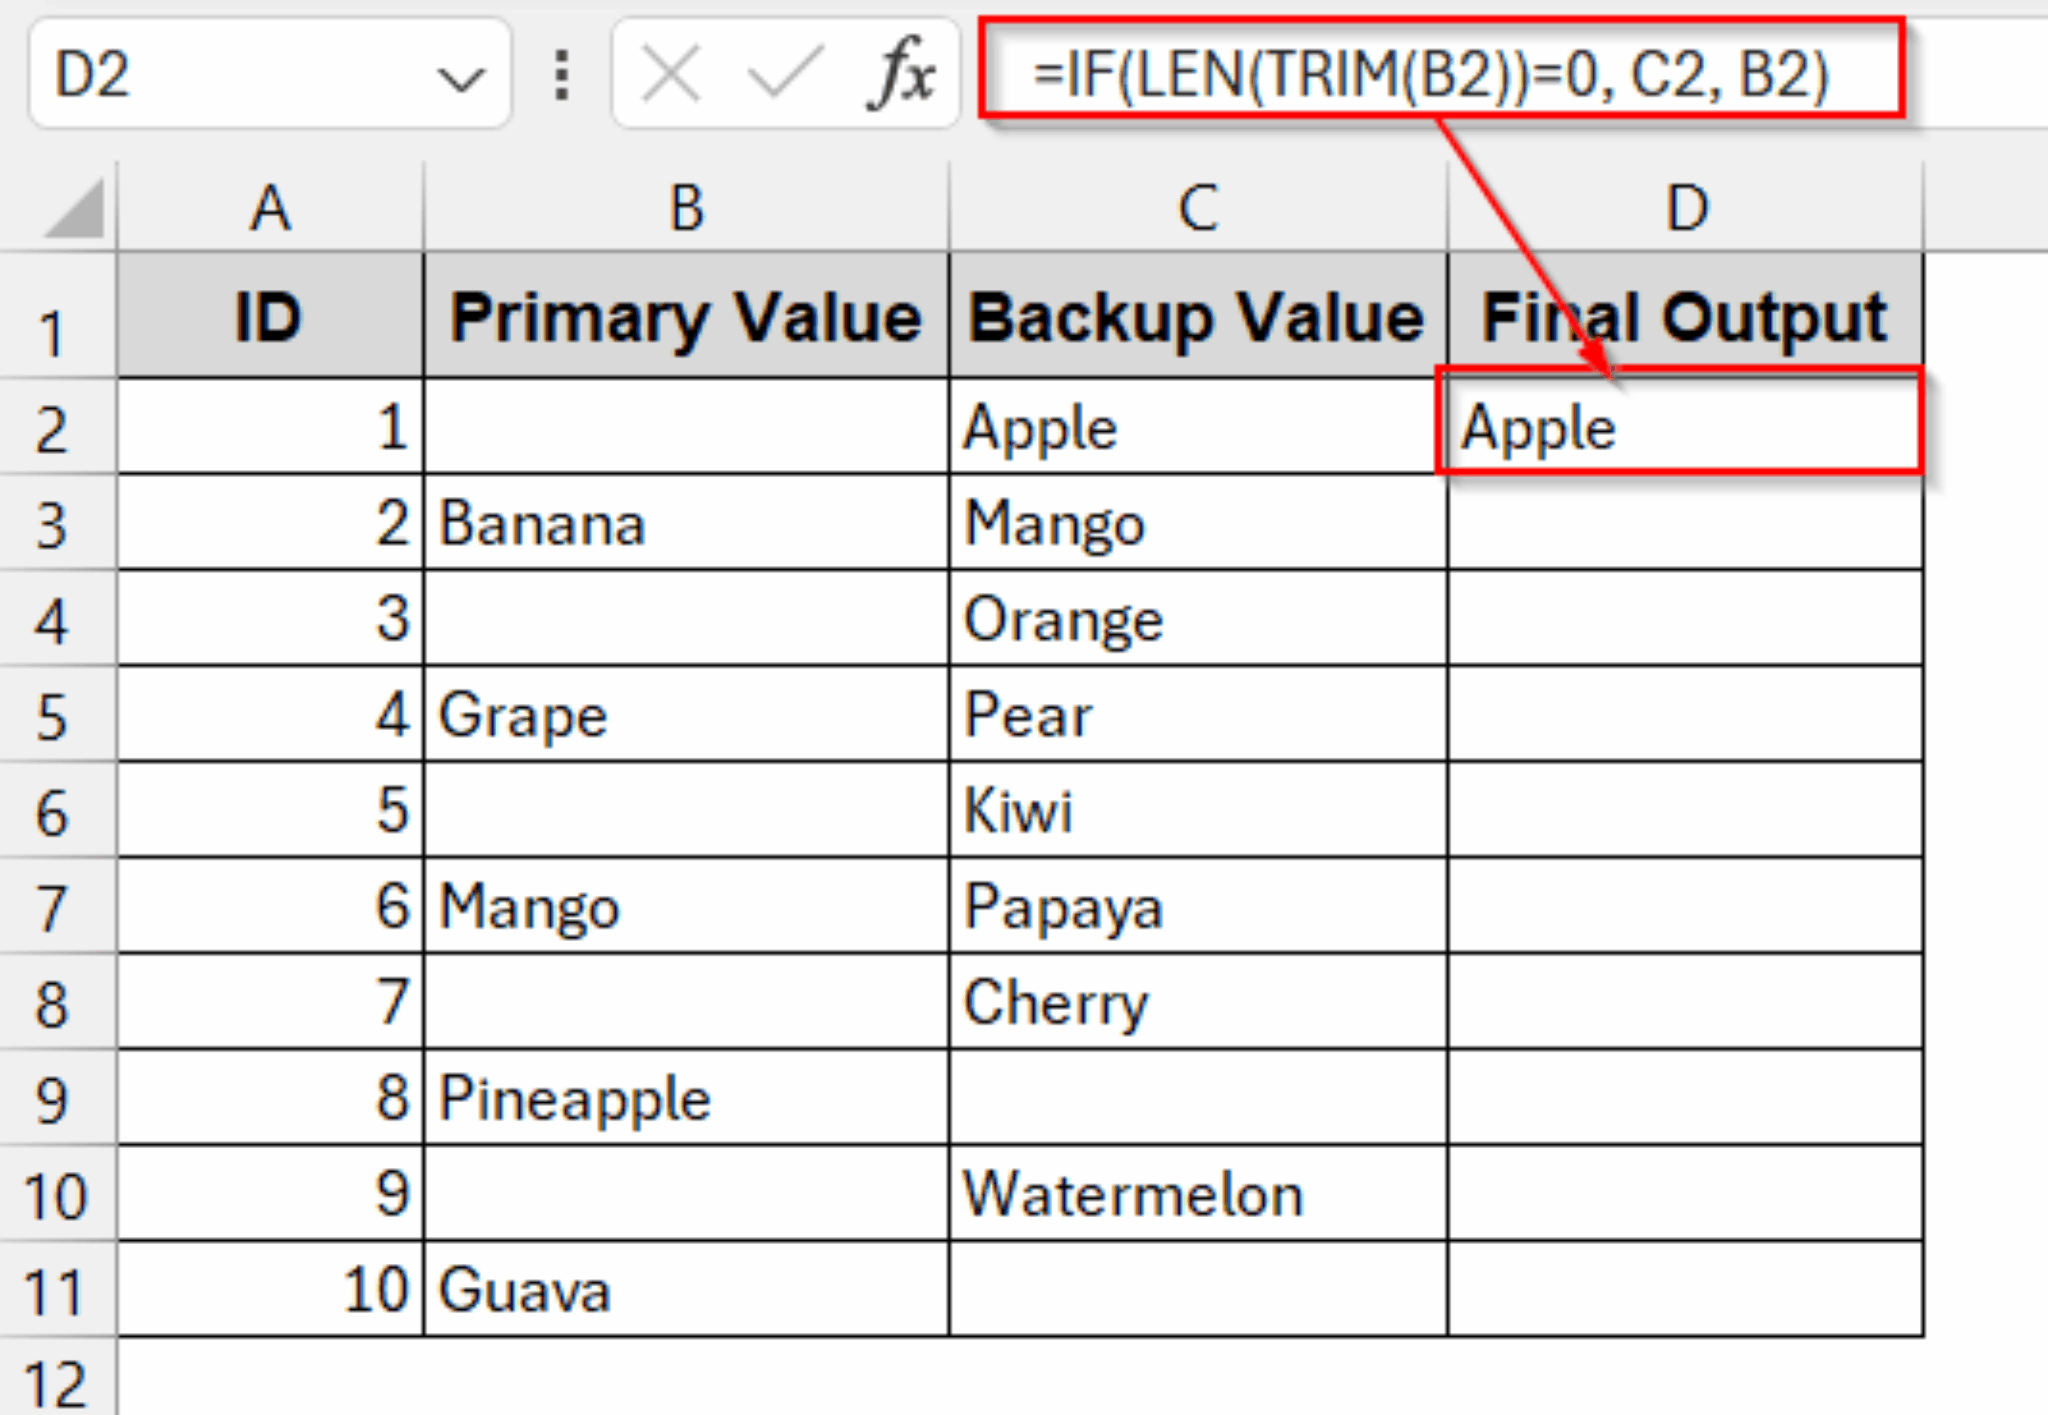Click the Primary Value header cell
This screenshot has width=2048, height=1415.
point(685,318)
